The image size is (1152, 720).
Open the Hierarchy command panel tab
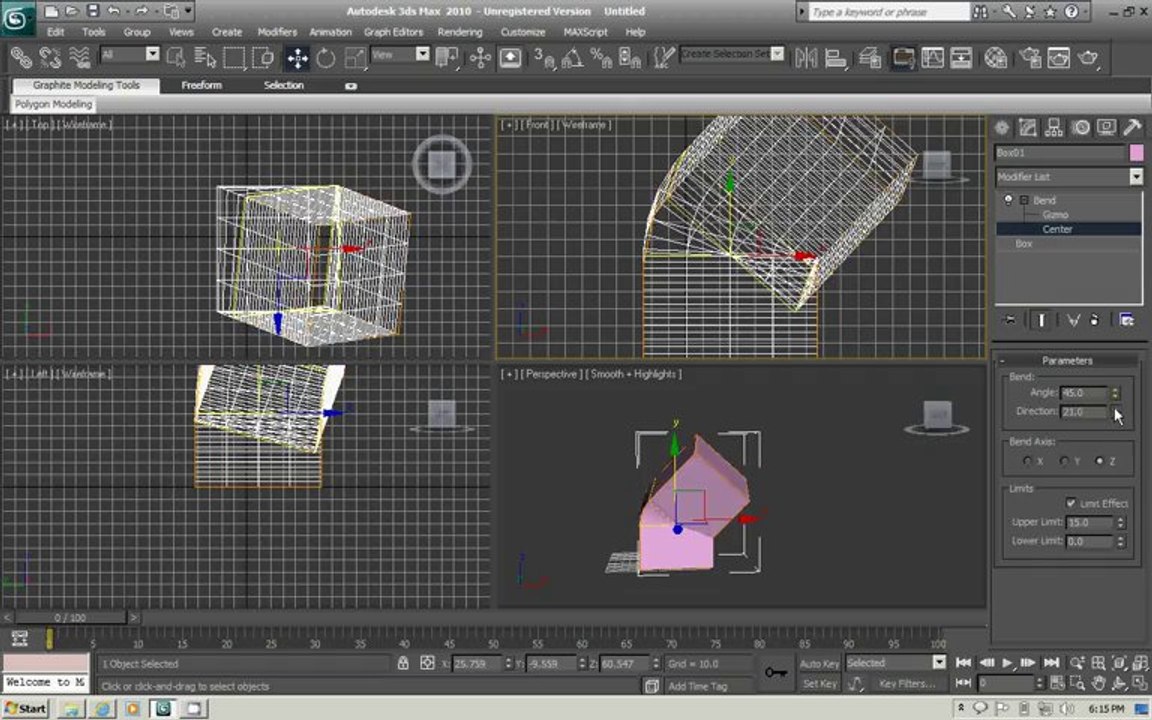click(1054, 128)
